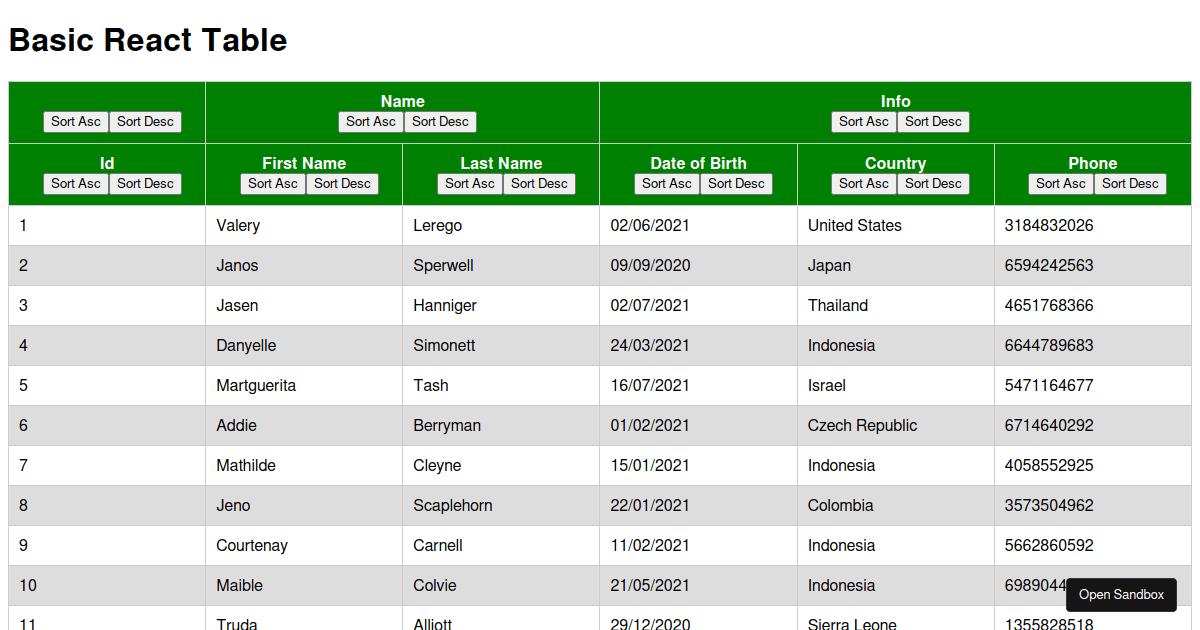Select the Phone column header text
The width and height of the screenshot is (1200, 630).
[1093, 163]
